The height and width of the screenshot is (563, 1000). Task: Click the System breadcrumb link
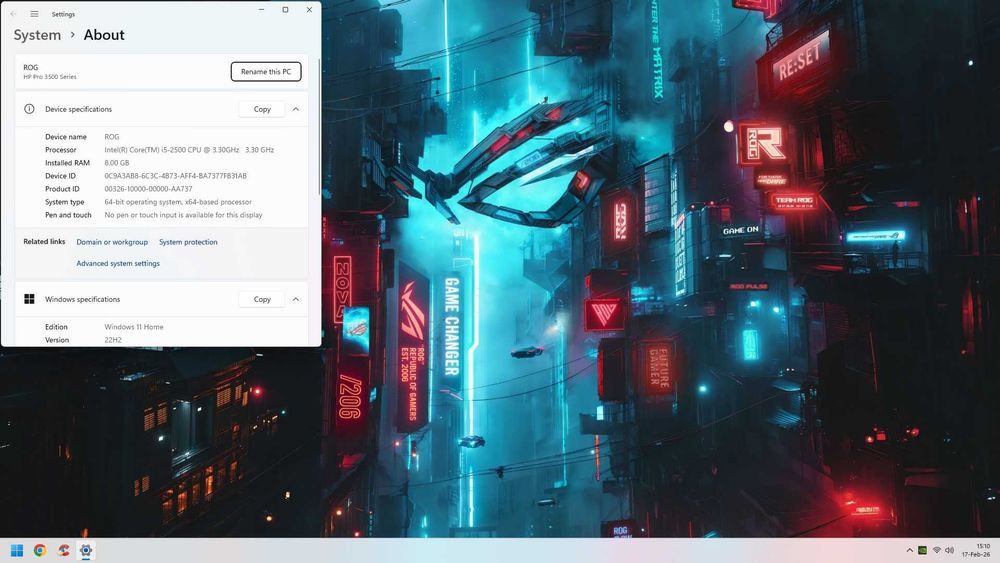click(x=37, y=35)
